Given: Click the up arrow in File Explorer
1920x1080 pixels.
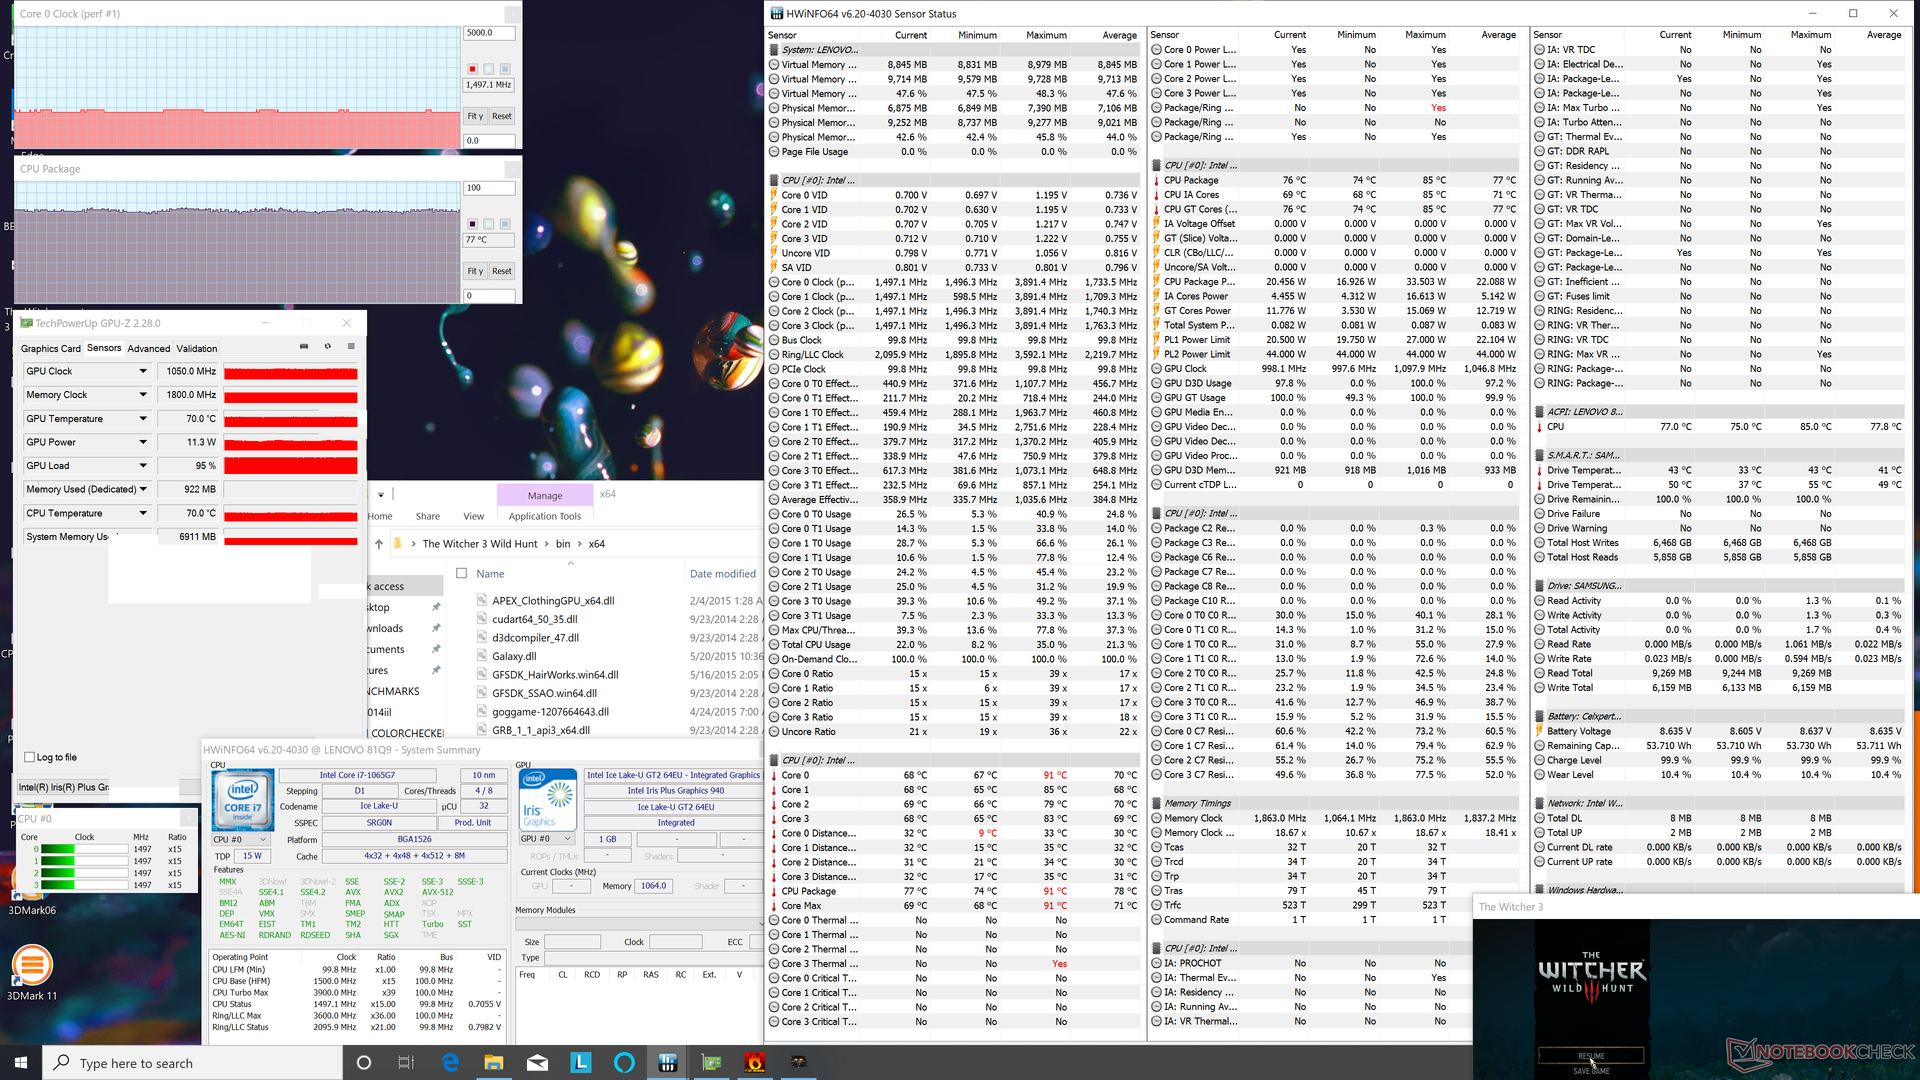Looking at the screenshot, I should tap(379, 544).
